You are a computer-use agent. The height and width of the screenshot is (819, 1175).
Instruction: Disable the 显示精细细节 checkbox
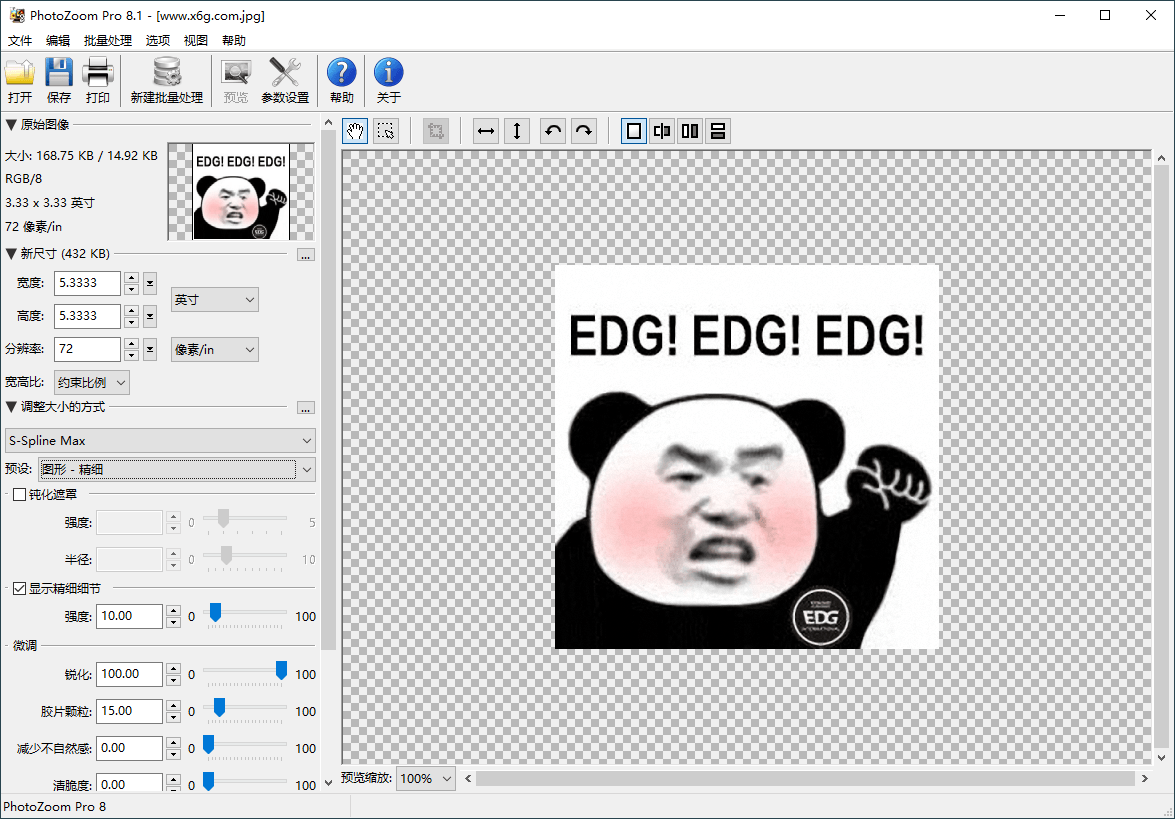coord(17,588)
